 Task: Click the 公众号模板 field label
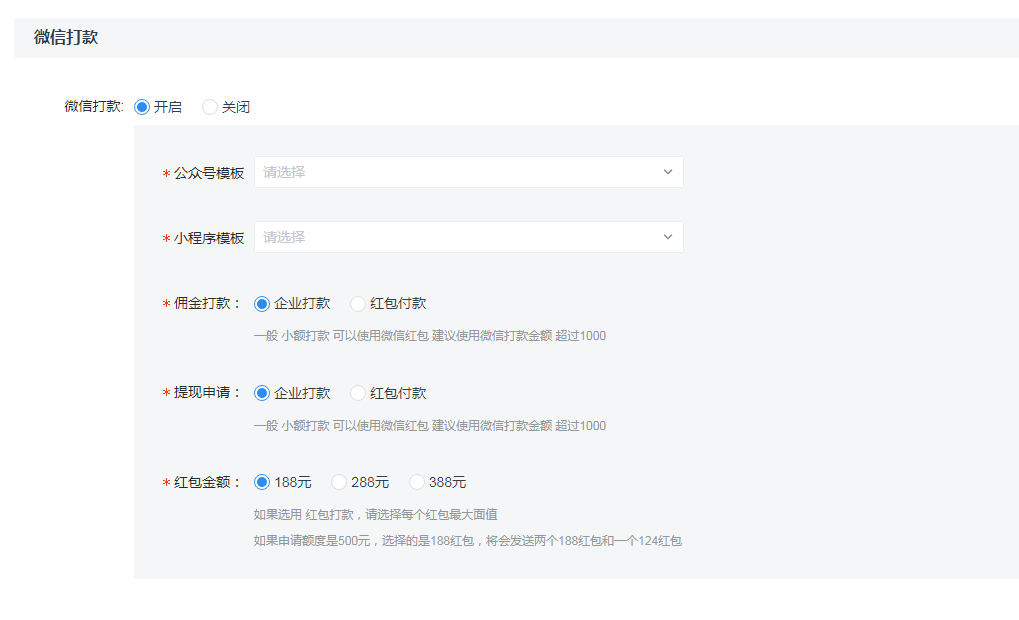click(x=209, y=173)
